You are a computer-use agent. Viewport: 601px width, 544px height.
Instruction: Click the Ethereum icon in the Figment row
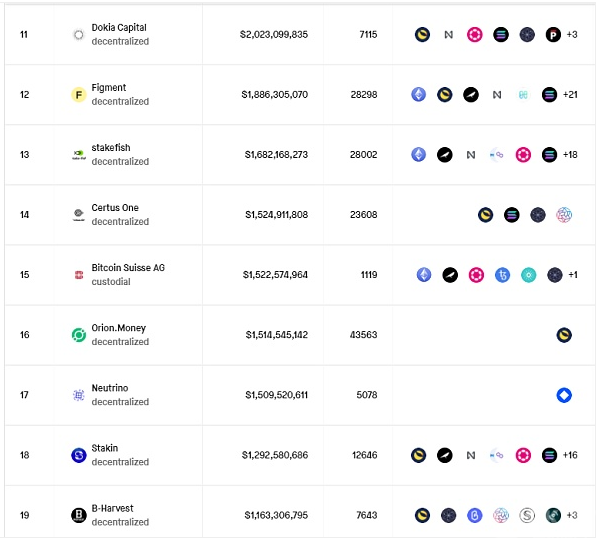click(x=419, y=95)
